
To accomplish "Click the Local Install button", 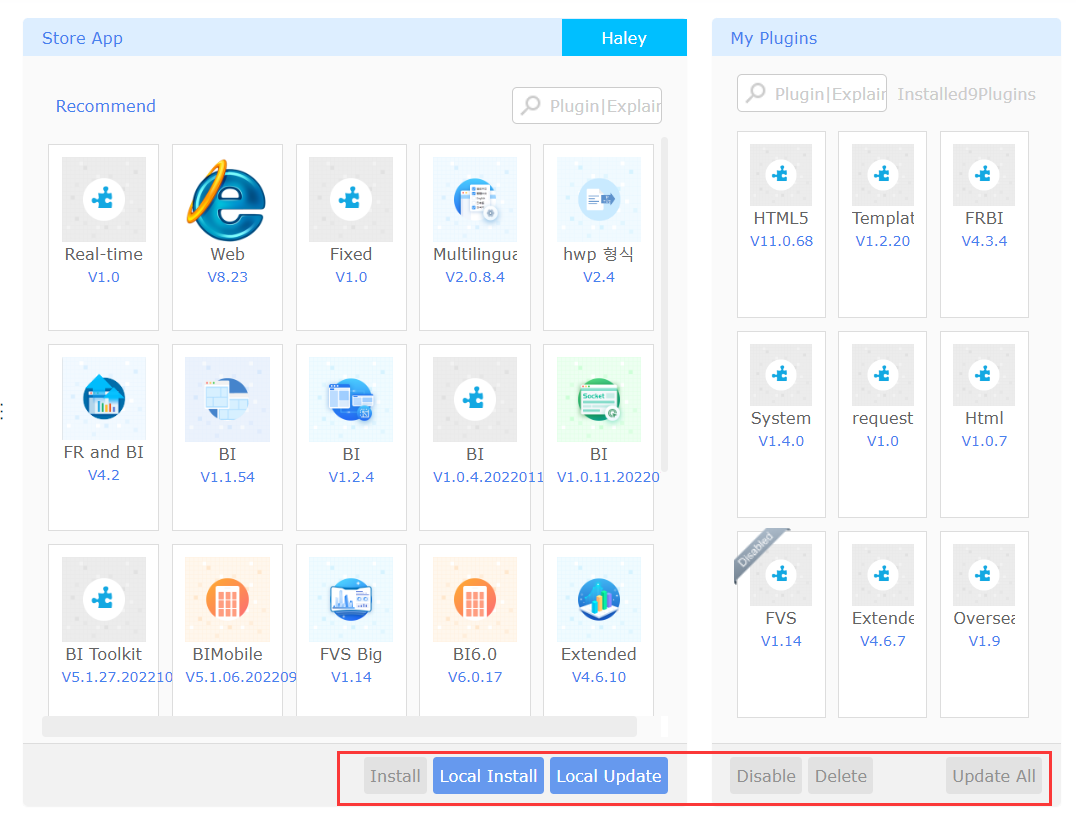I will tap(488, 775).
